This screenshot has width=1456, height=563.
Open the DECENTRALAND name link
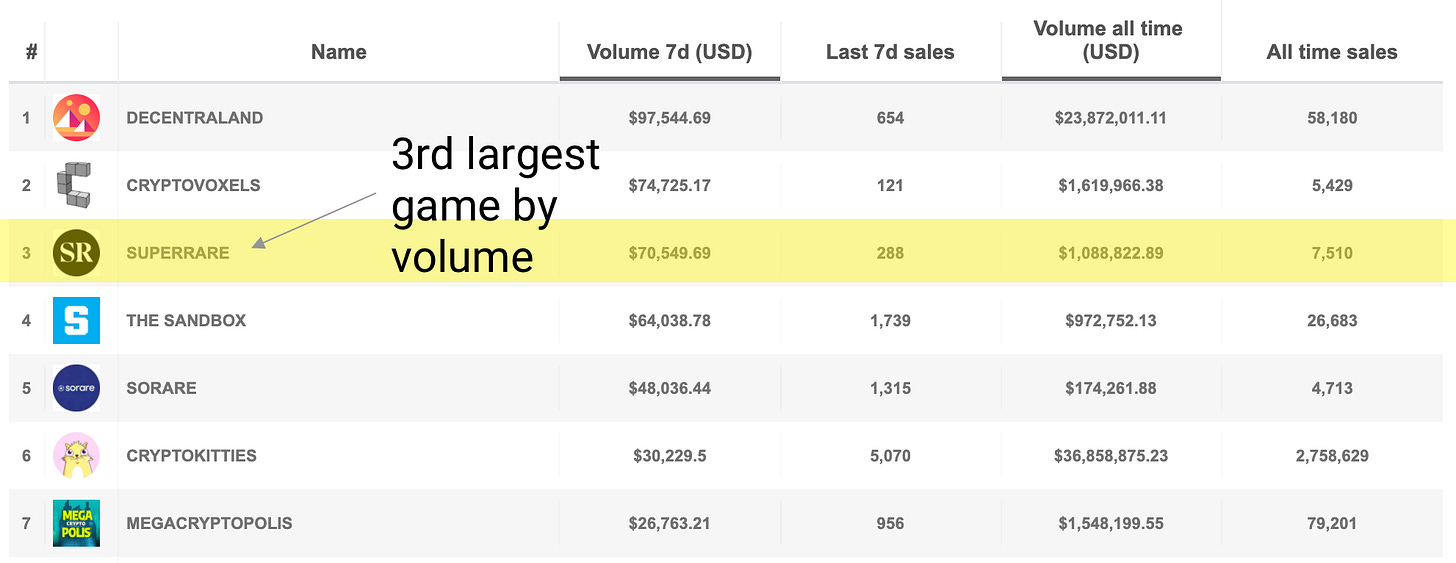click(195, 118)
